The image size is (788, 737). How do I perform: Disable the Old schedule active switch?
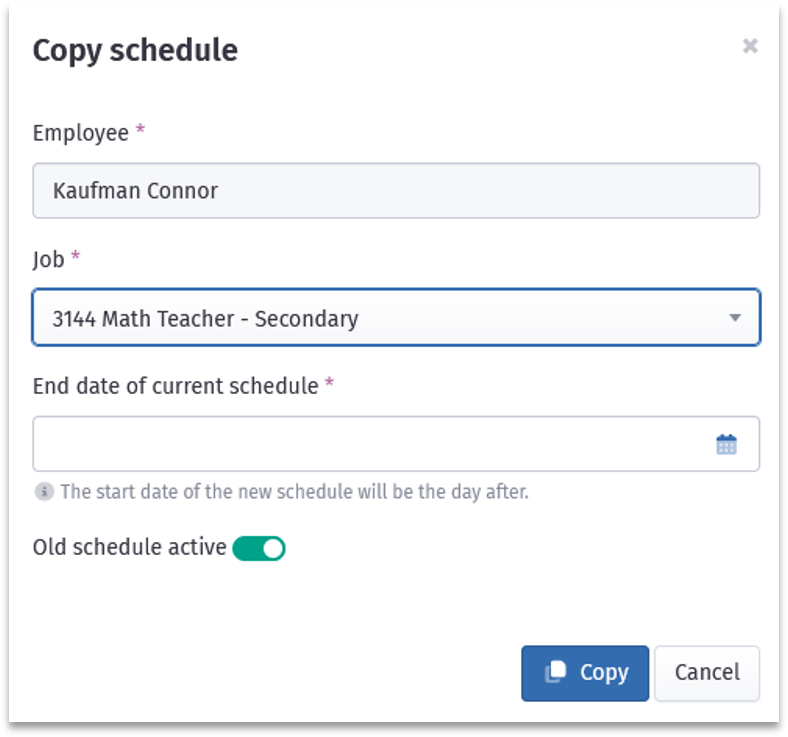(x=259, y=548)
